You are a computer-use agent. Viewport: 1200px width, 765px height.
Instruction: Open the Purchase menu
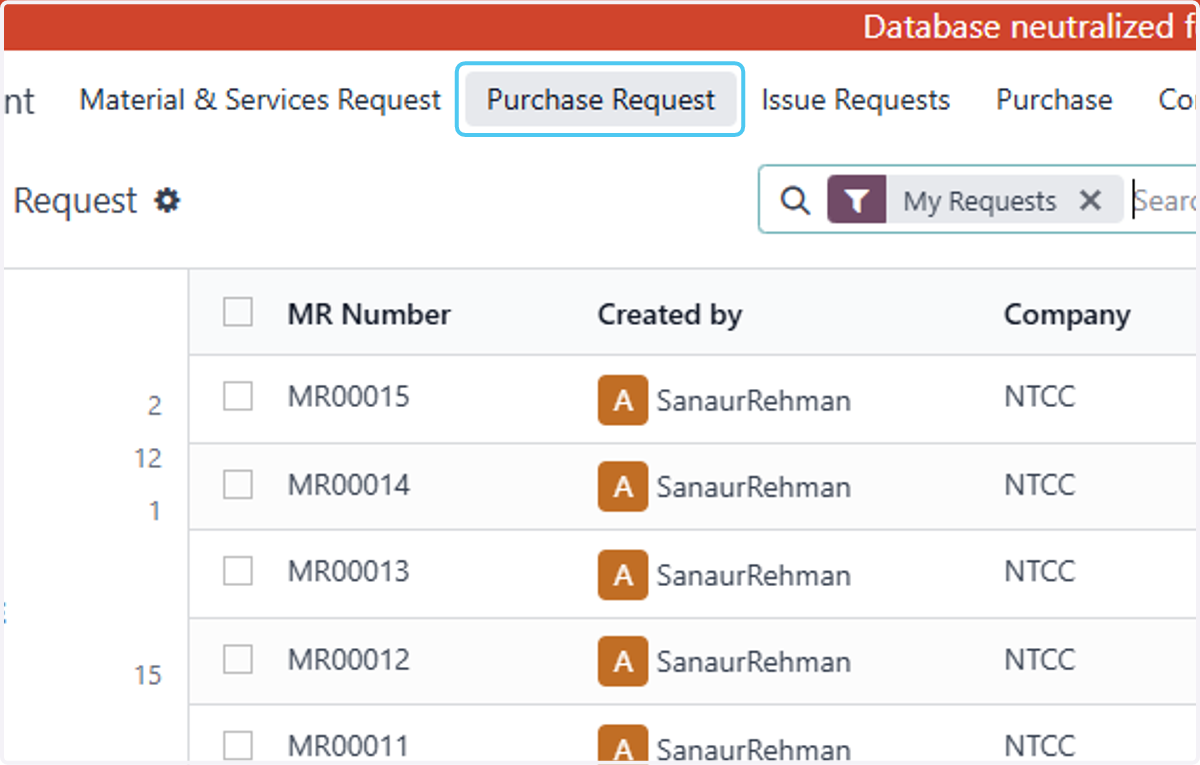click(1054, 100)
